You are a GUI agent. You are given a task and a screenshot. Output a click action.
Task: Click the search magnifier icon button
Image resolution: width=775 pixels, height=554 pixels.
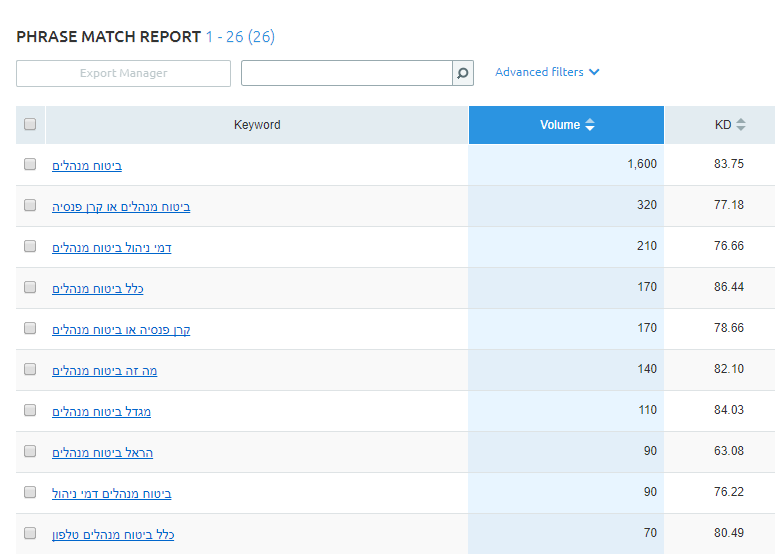463,73
